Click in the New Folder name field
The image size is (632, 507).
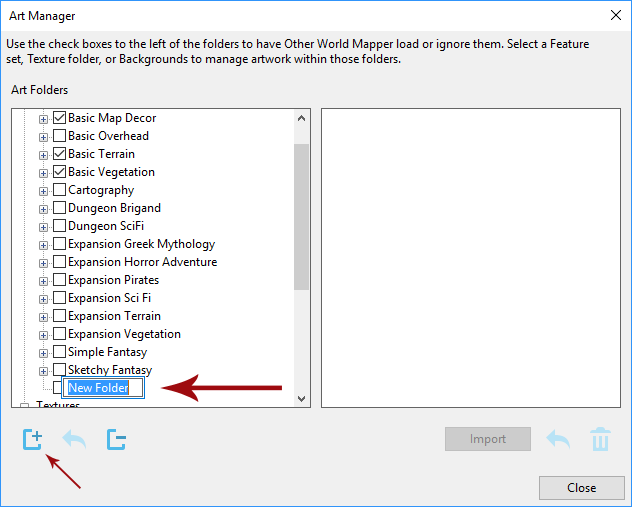(x=103, y=388)
